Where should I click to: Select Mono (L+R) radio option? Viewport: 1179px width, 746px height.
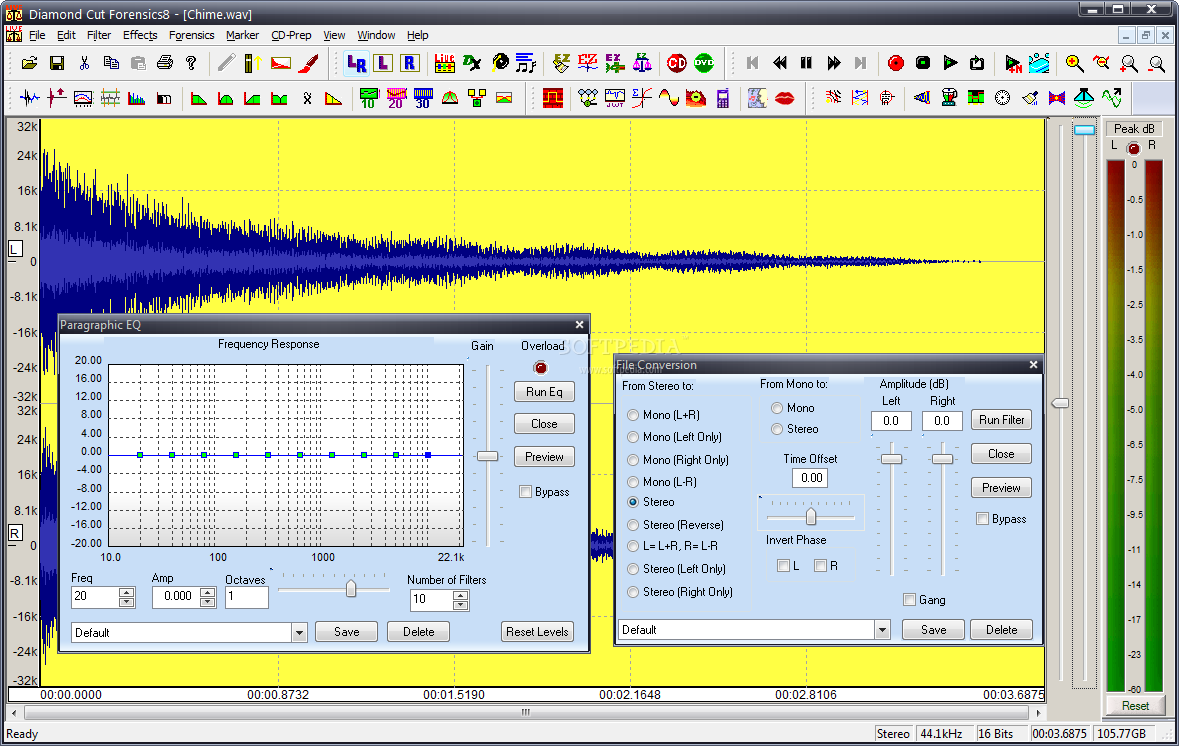(633, 415)
